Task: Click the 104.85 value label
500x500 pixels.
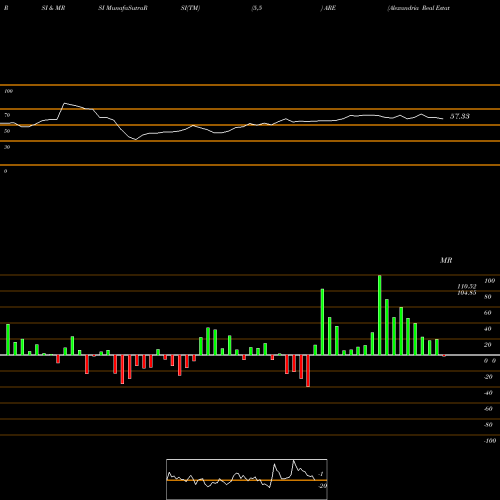Action: coord(467,293)
